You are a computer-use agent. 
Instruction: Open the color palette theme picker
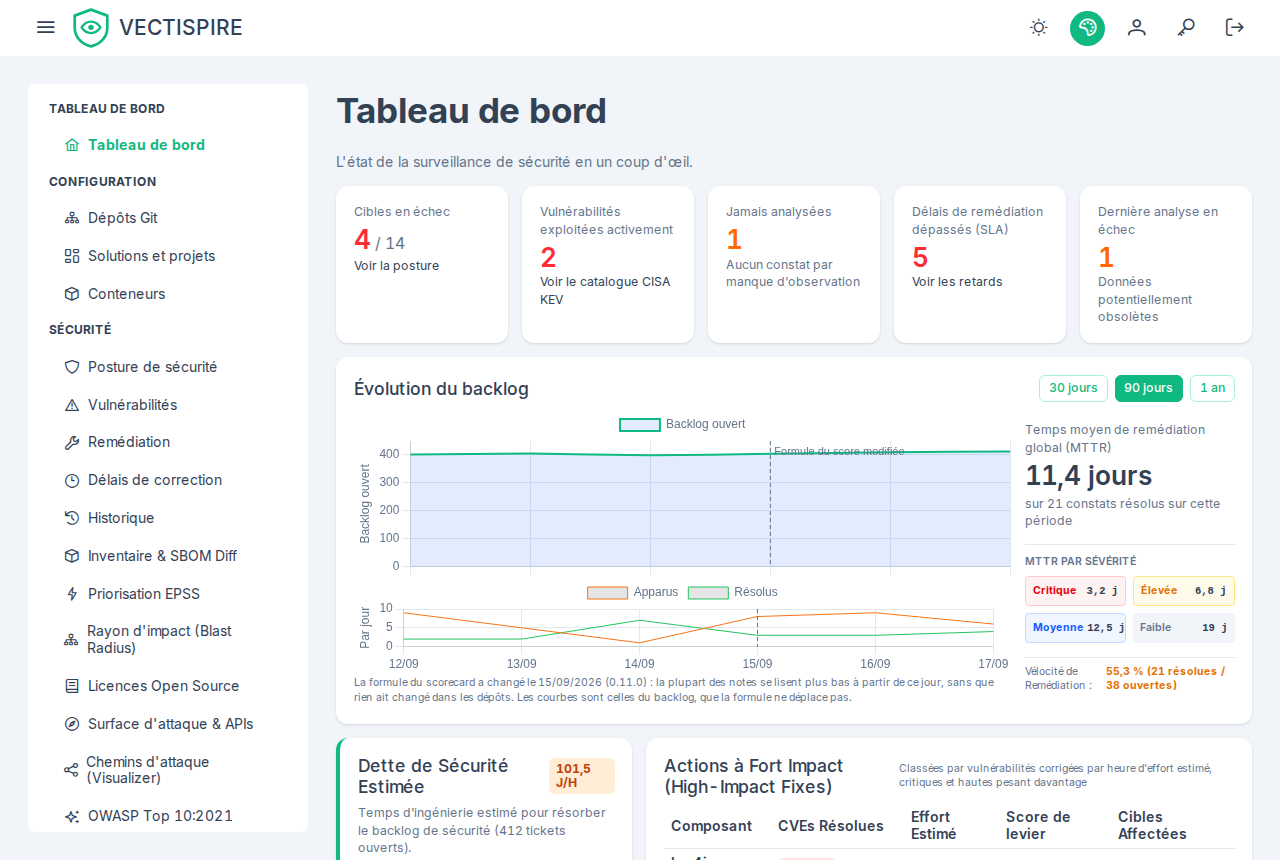point(1087,27)
